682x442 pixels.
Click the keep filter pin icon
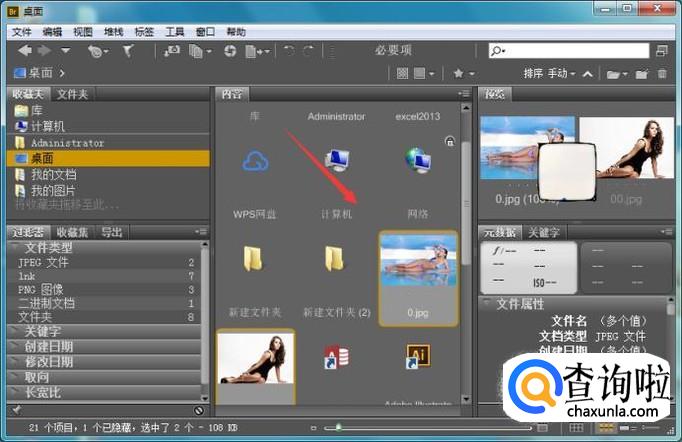click(17, 410)
